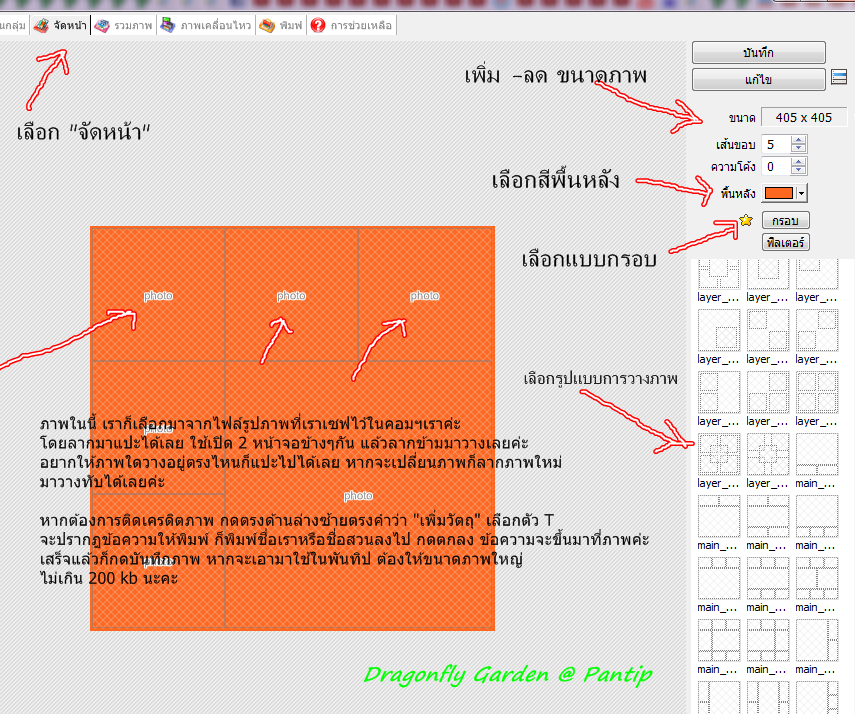Select layout with two stacked left squares
Screen dimensions: 855x714
pyautogui.click(x=719, y=392)
